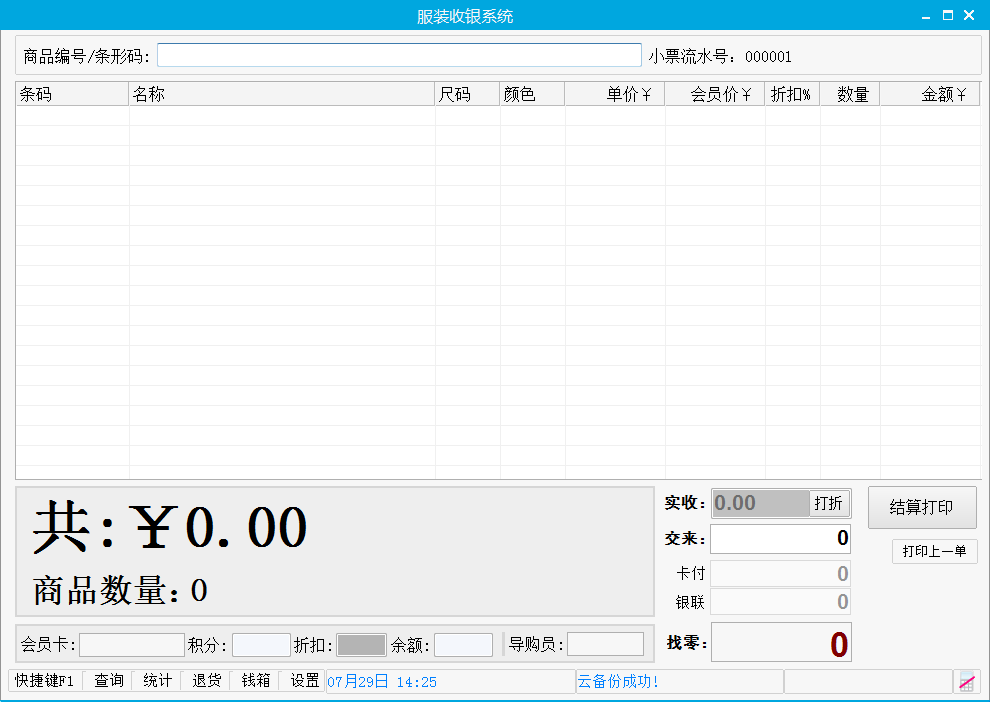This screenshot has width=990, height=702.
Task: Click the chart icon in status bar
Action: (x=967, y=682)
